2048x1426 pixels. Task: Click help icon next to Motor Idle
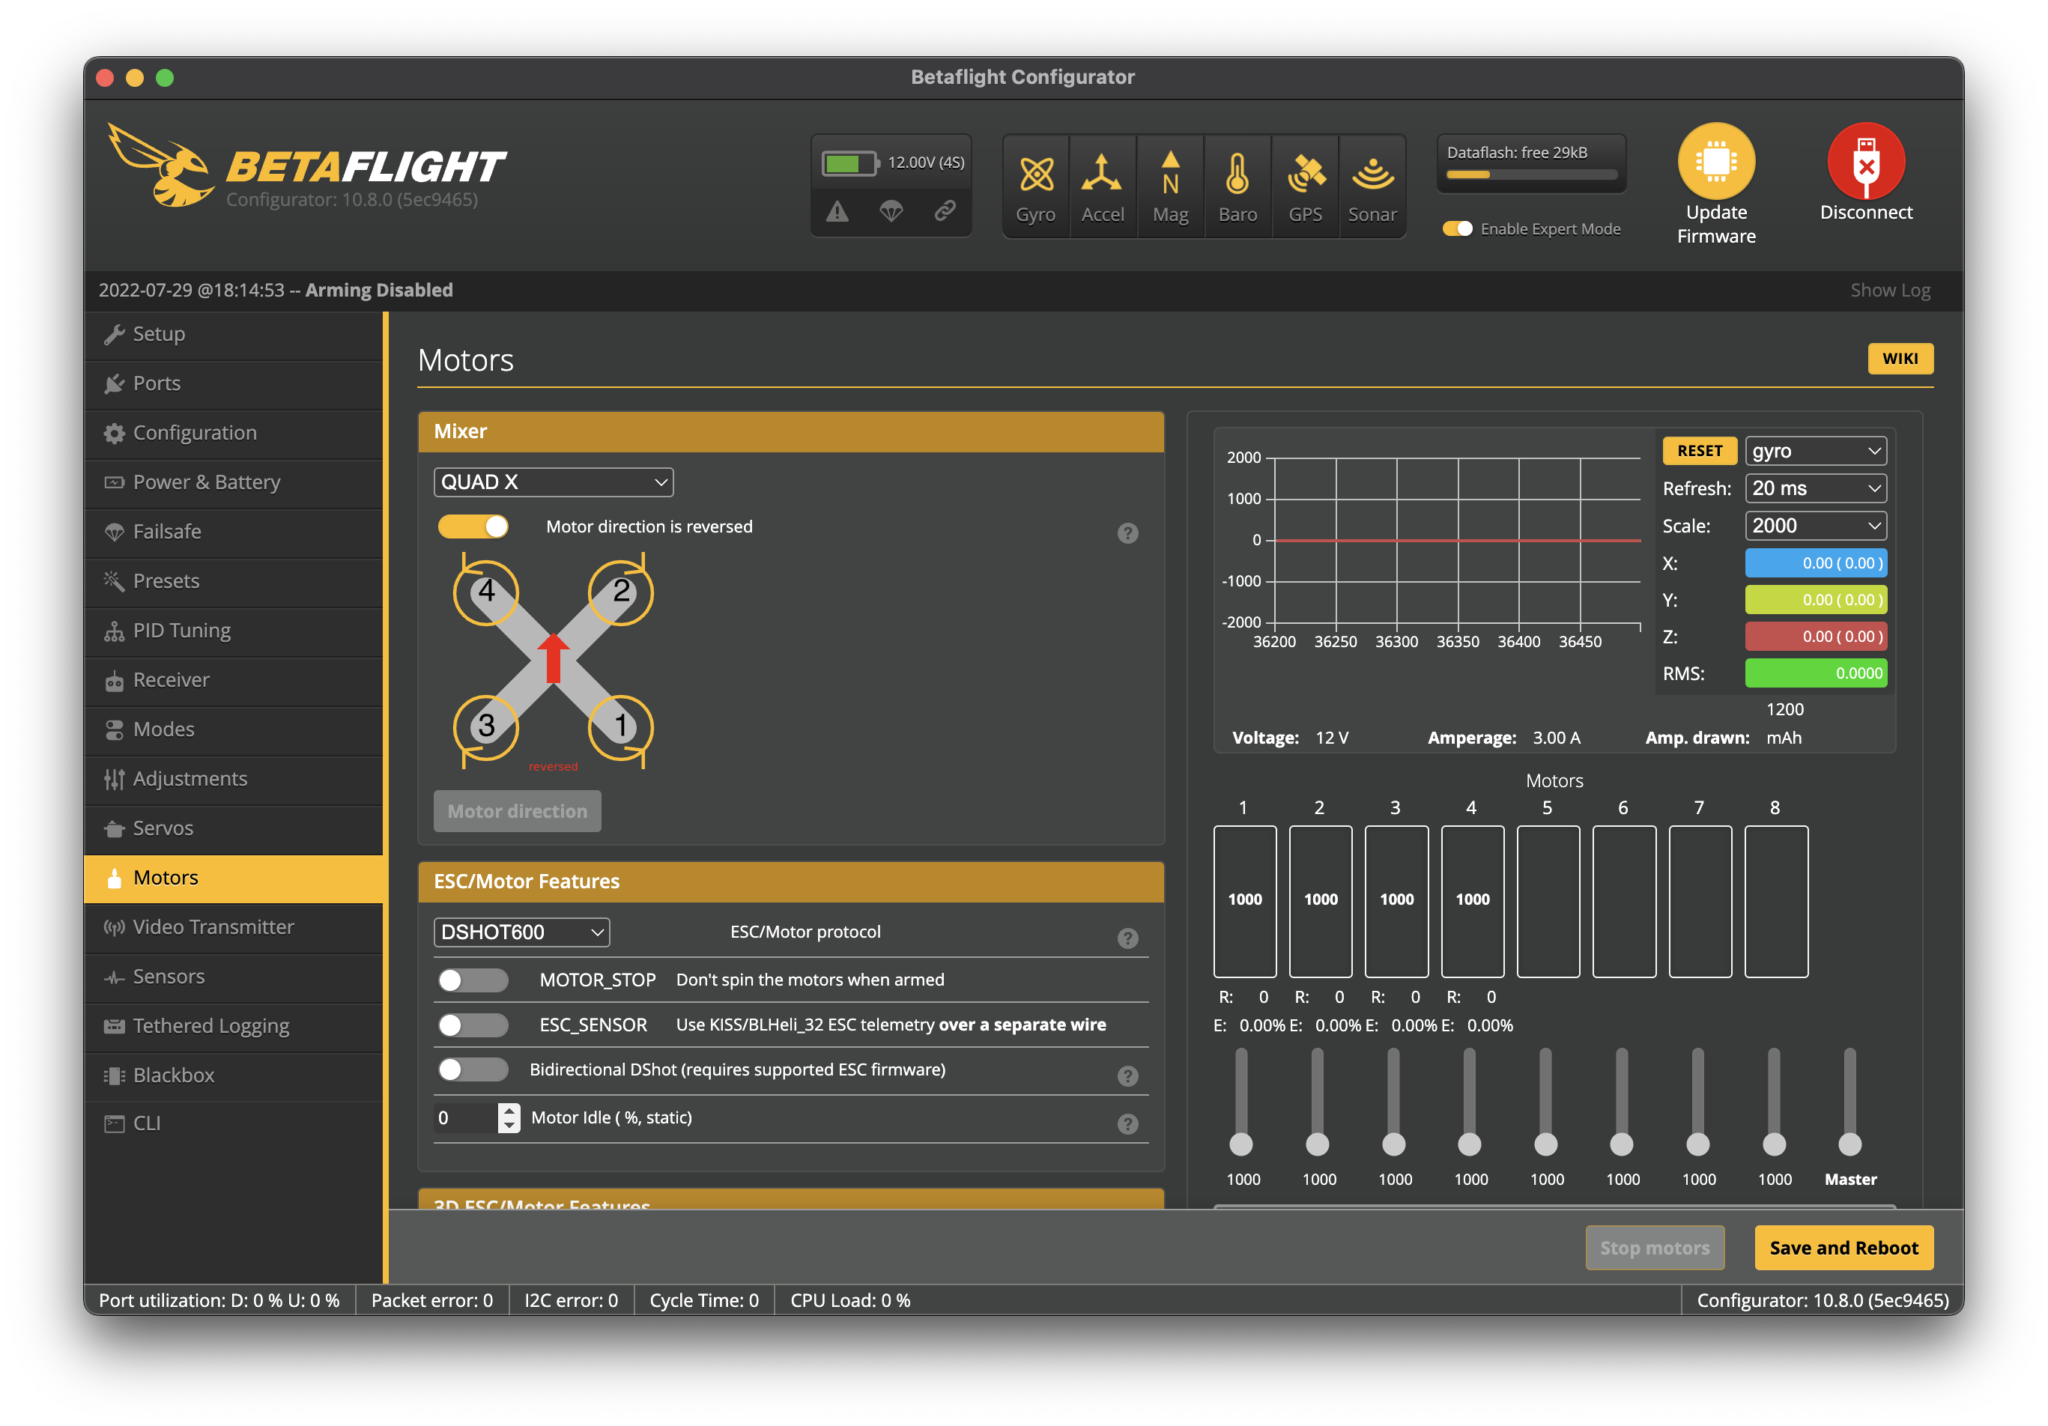[x=1128, y=1124]
